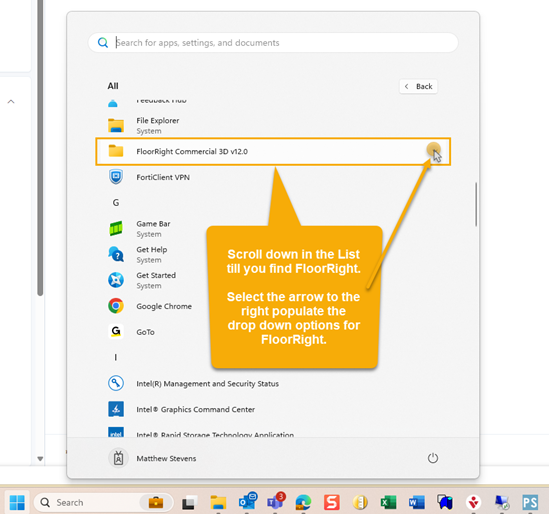Click the power button in Start menu
Image resolution: width=549 pixels, height=514 pixels.
pyautogui.click(x=433, y=458)
